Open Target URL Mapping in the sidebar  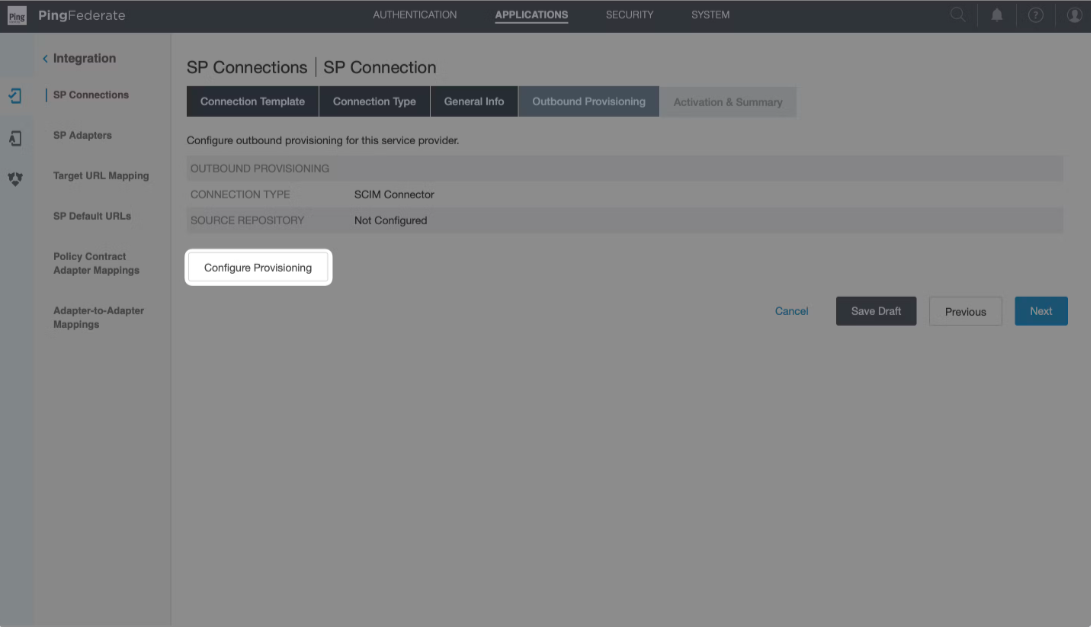[101, 175]
